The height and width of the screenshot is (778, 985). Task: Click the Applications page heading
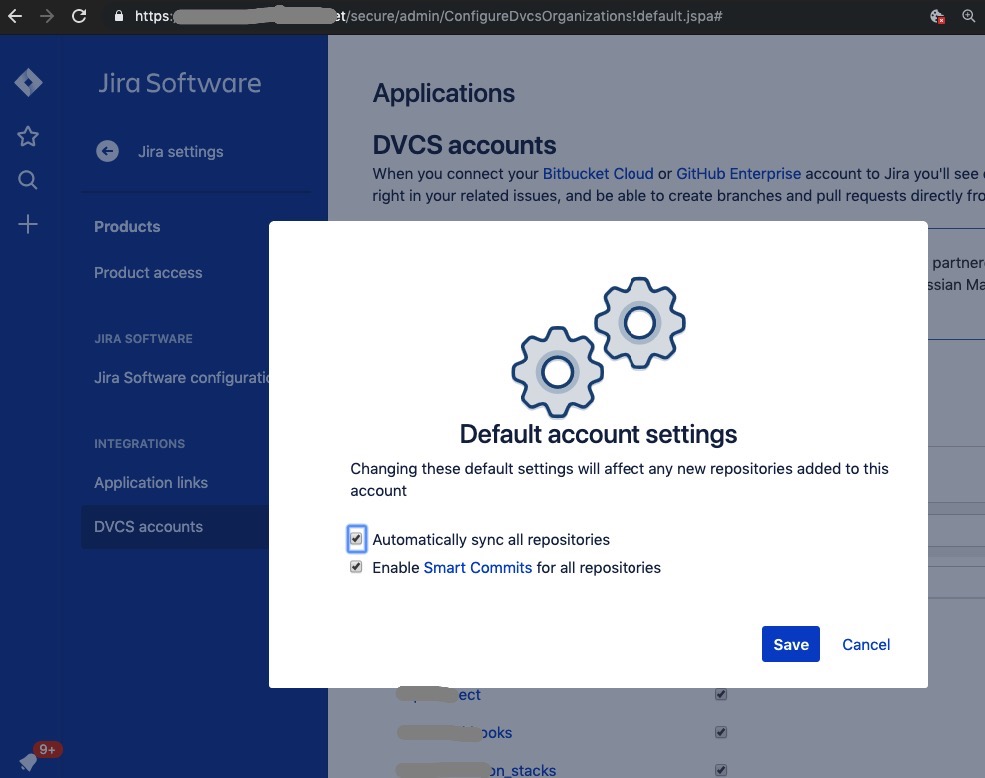coord(444,94)
